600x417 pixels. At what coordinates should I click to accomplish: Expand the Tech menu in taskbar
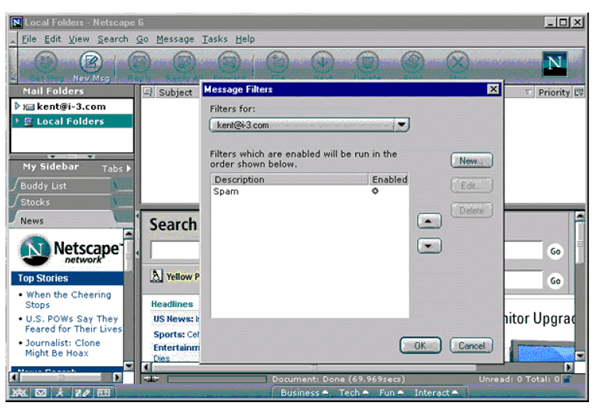point(354,393)
